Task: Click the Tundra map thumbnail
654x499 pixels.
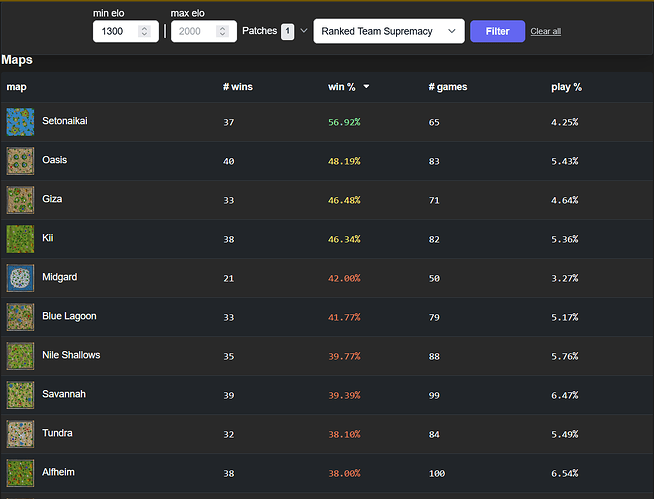Action: [x=20, y=434]
